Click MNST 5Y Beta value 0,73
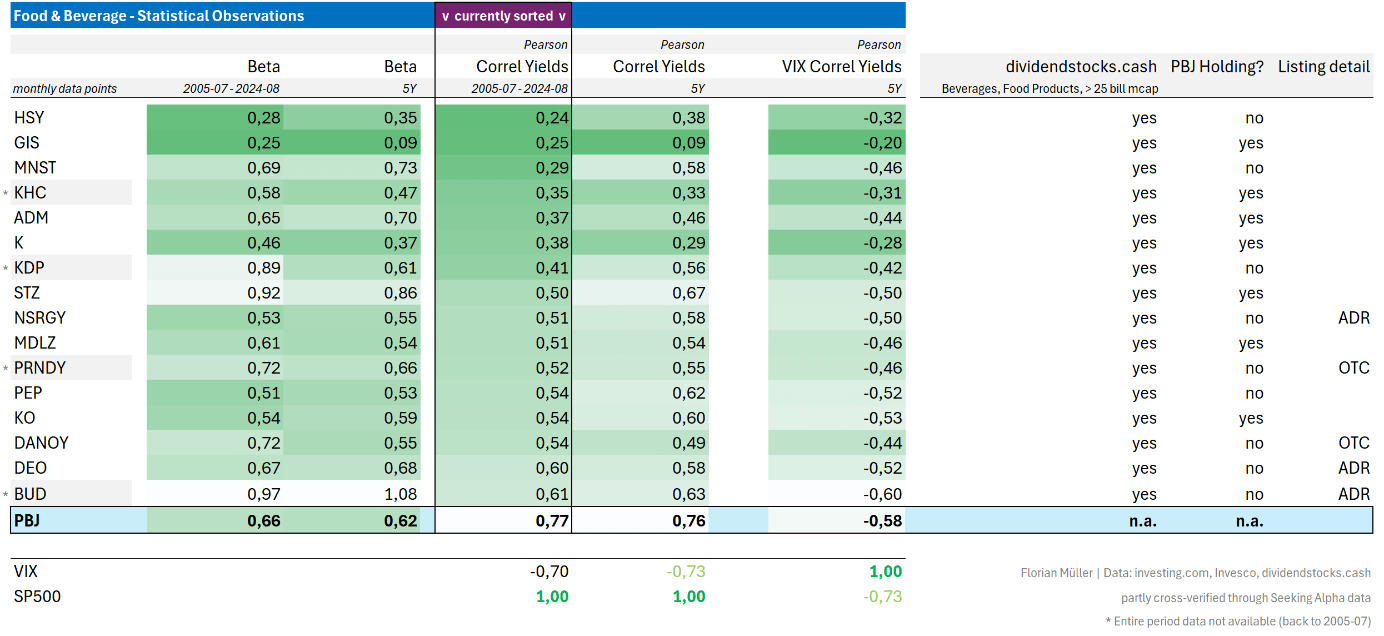This screenshot has height=636, width=1384. click(x=400, y=168)
